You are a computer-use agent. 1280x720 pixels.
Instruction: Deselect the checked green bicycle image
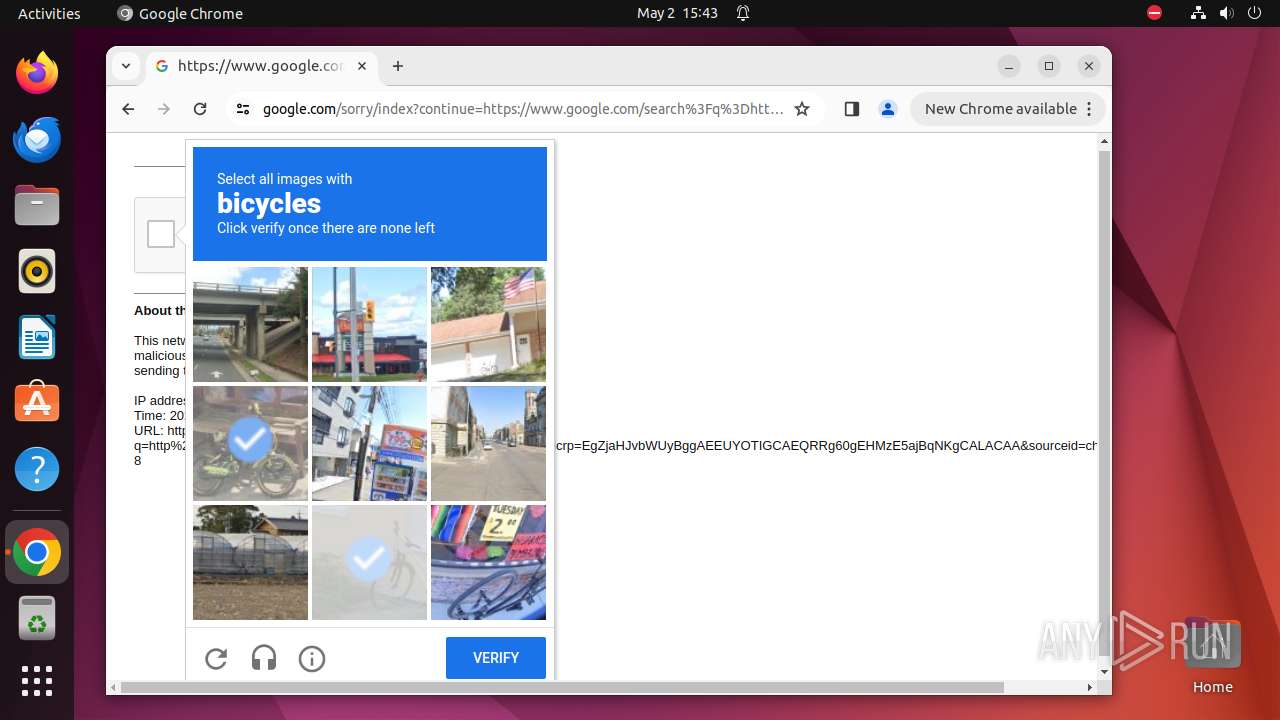250,443
